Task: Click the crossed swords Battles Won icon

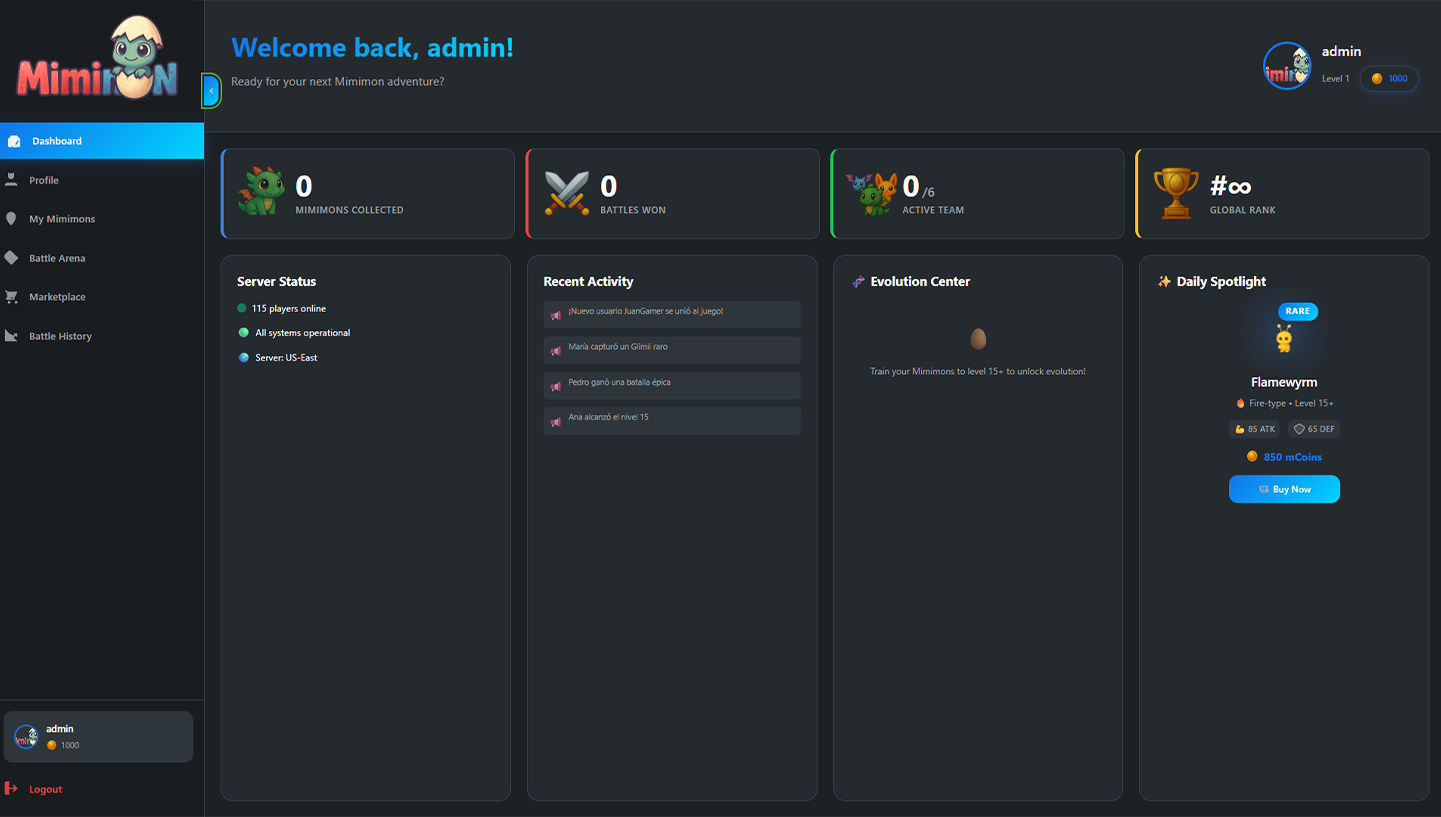Action: tap(566, 193)
